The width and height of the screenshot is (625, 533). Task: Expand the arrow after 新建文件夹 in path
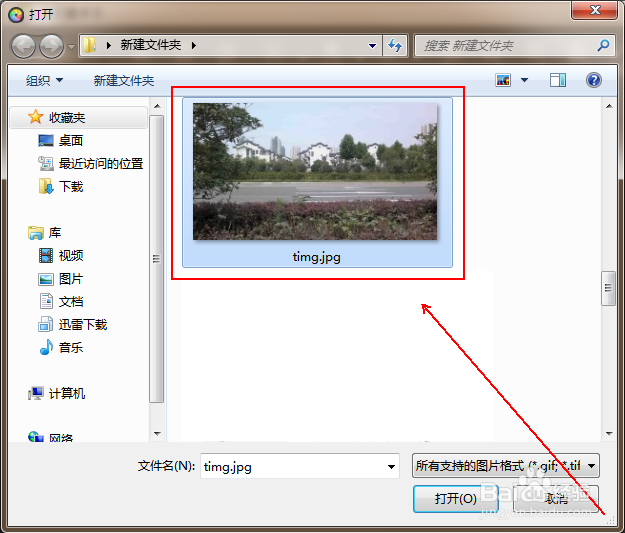pyautogui.click(x=194, y=45)
